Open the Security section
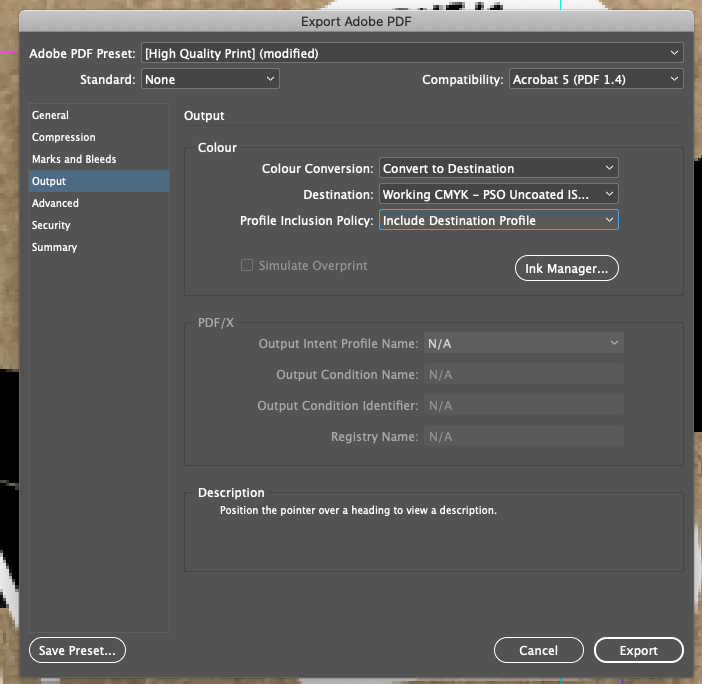Viewport: 702px width, 684px height. (x=99, y=225)
